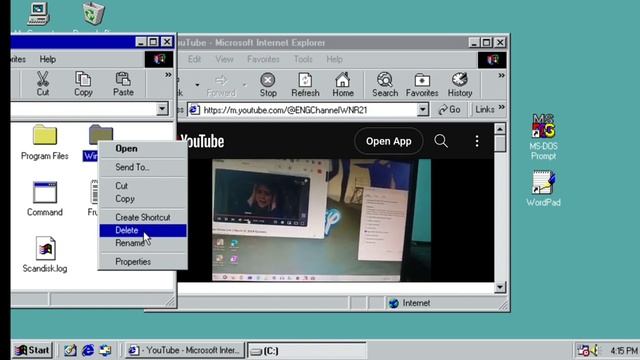Image resolution: width=640 pixels, height=360 pixels.
Task: Open Favorites from the Internet Explorer toolbar
Action: click(x=422, y=84)
